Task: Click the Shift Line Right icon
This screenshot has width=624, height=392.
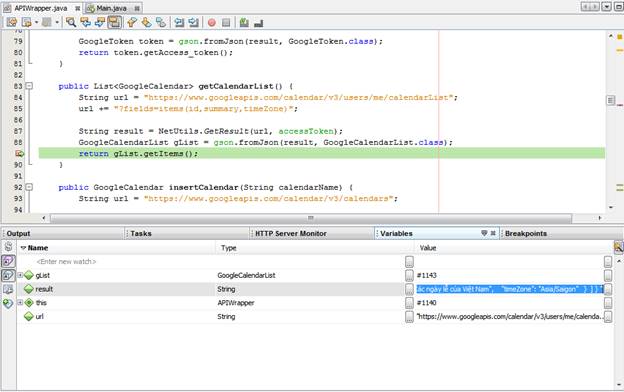Action: (x=193, y=22)
